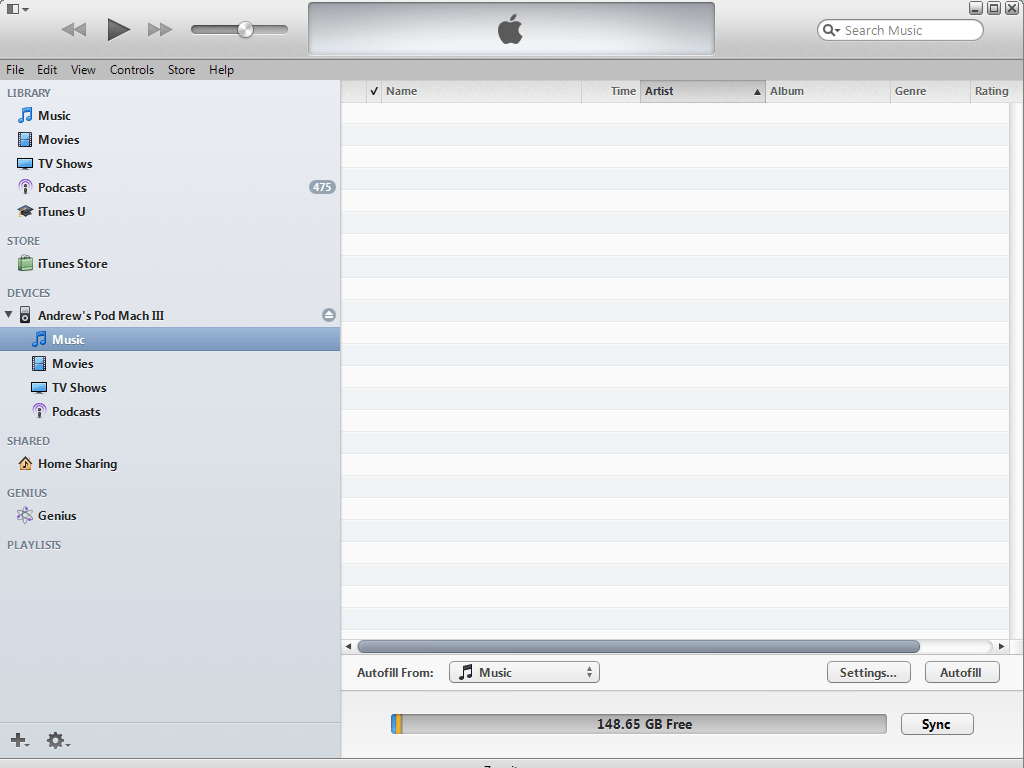Screen dimensions: 1024x768
Task: Sort by Rating column header
Action: 991,91
